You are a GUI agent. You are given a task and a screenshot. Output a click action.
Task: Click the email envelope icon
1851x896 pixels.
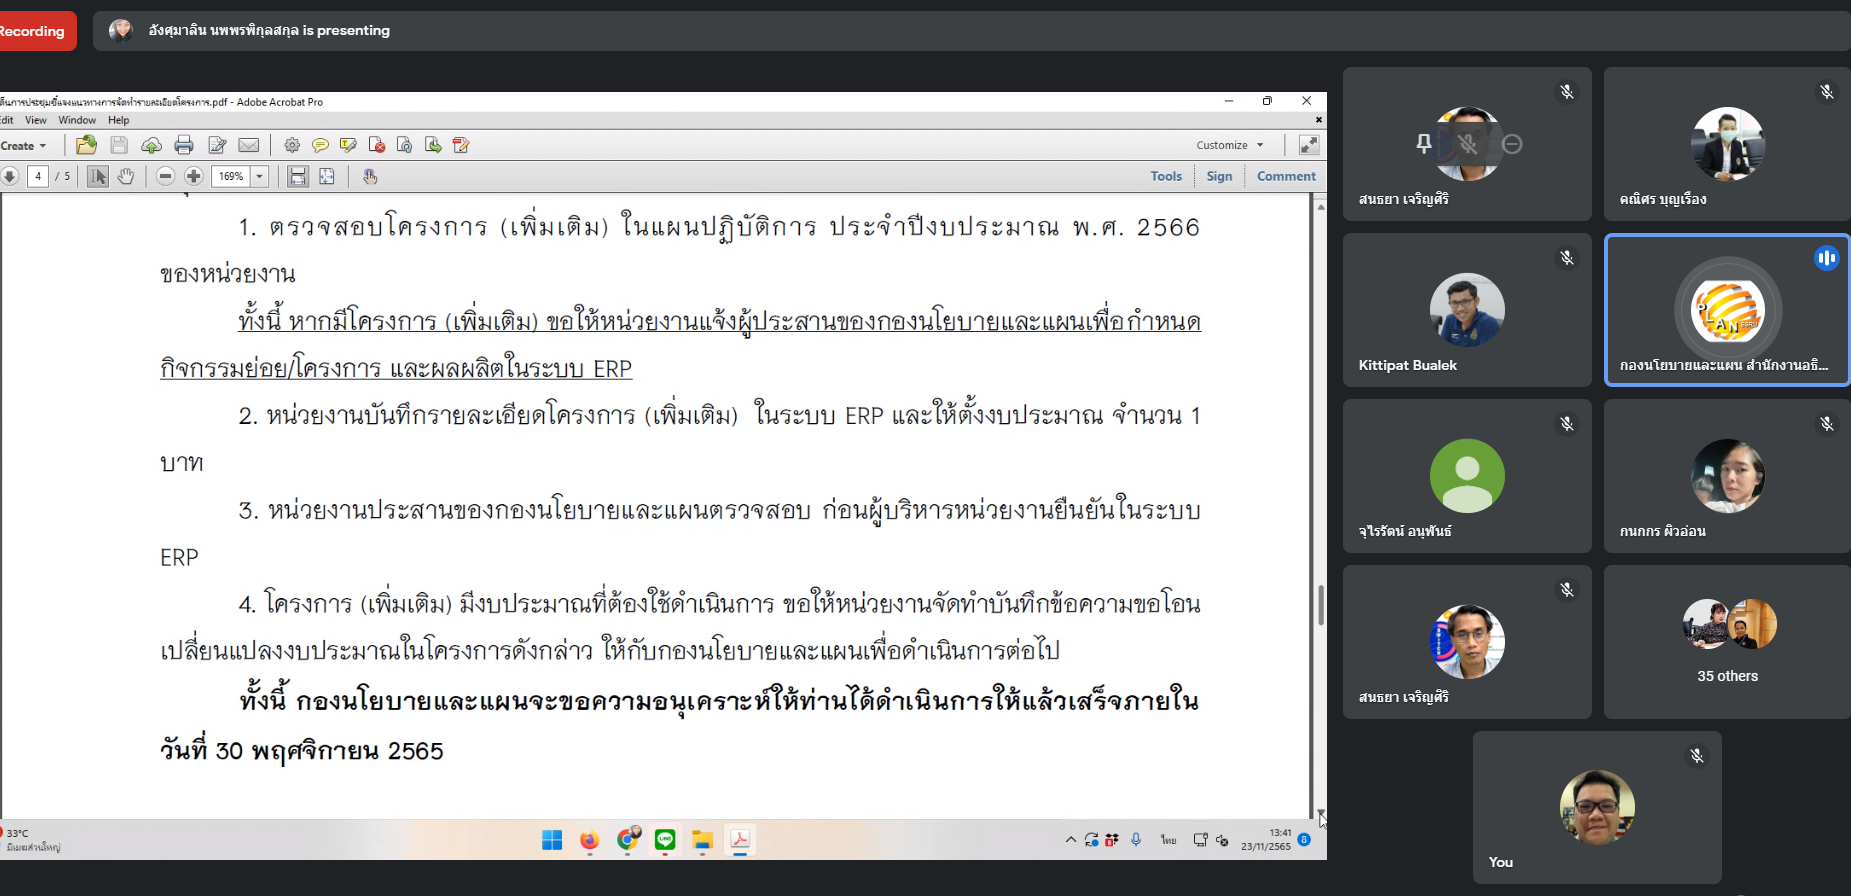click(x=249, y=145)
